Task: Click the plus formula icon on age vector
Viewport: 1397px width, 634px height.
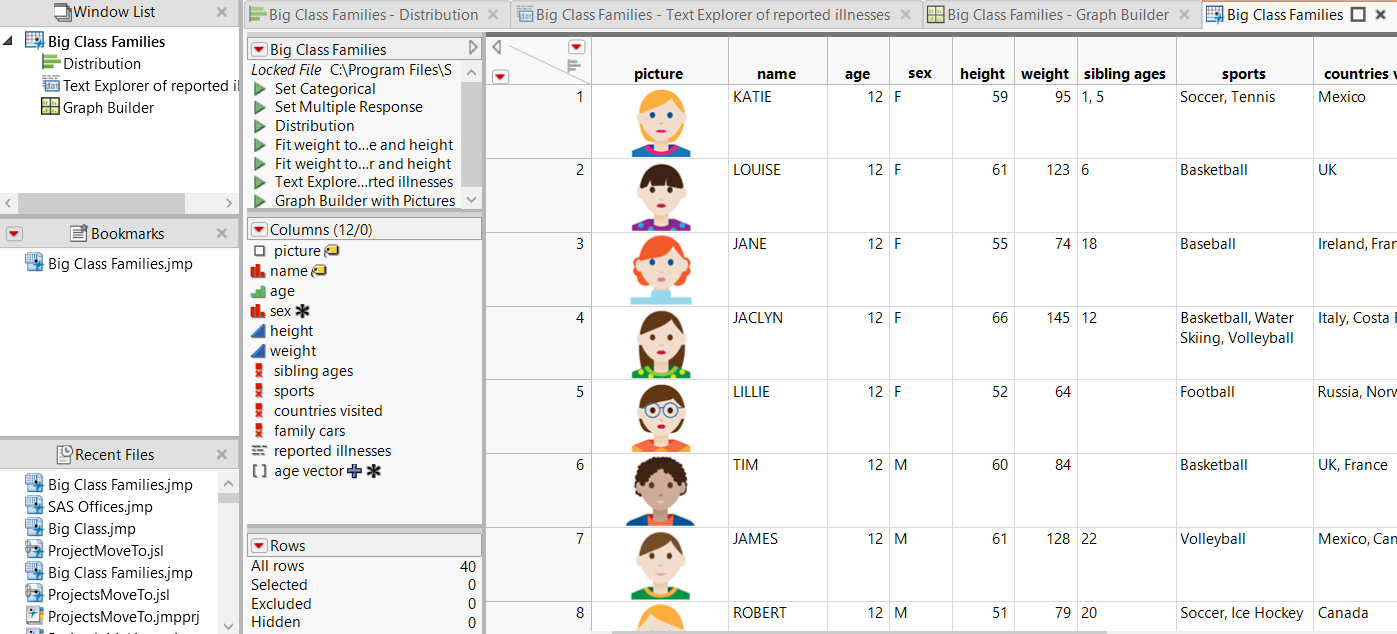Action: point(354,471)
